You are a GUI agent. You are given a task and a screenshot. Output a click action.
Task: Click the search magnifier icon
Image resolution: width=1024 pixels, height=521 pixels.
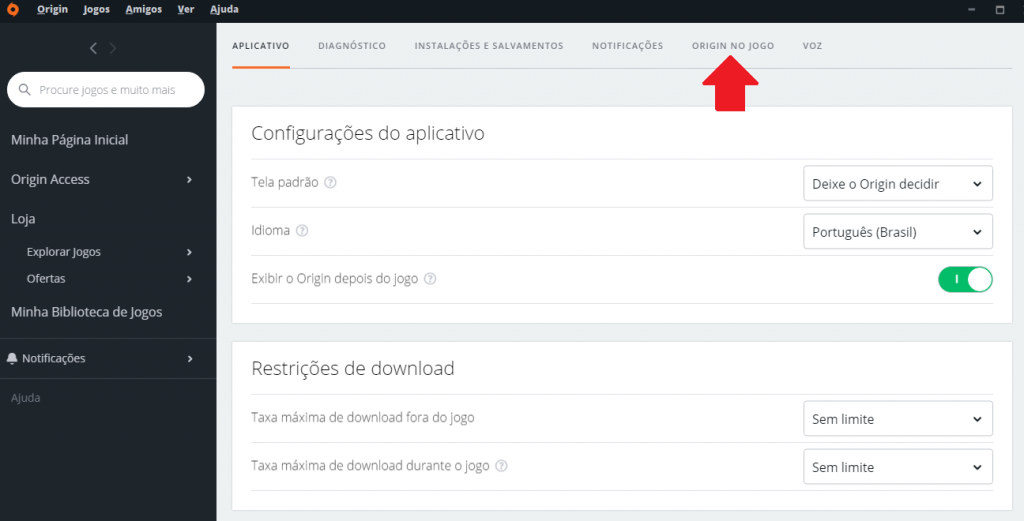point(25,89)
